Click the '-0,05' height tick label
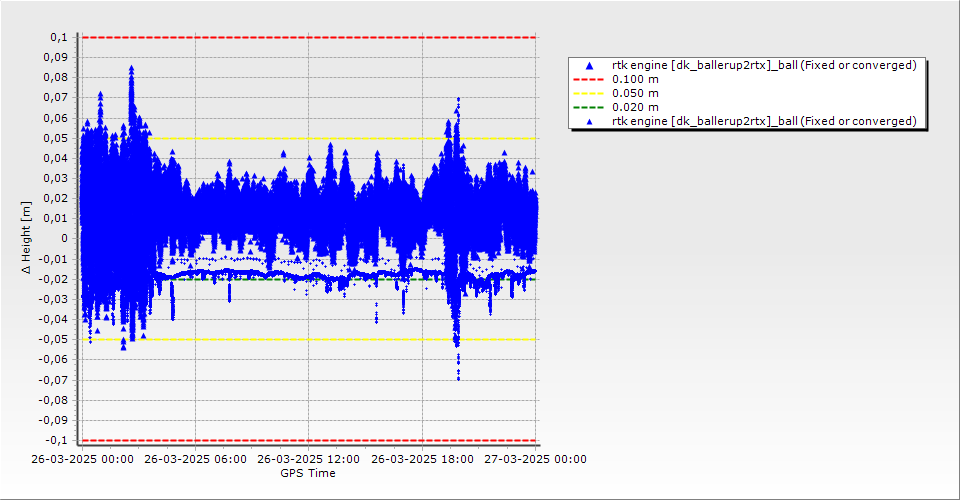The image size is (960, 500). pyautogui.click(x=54, y=340)
